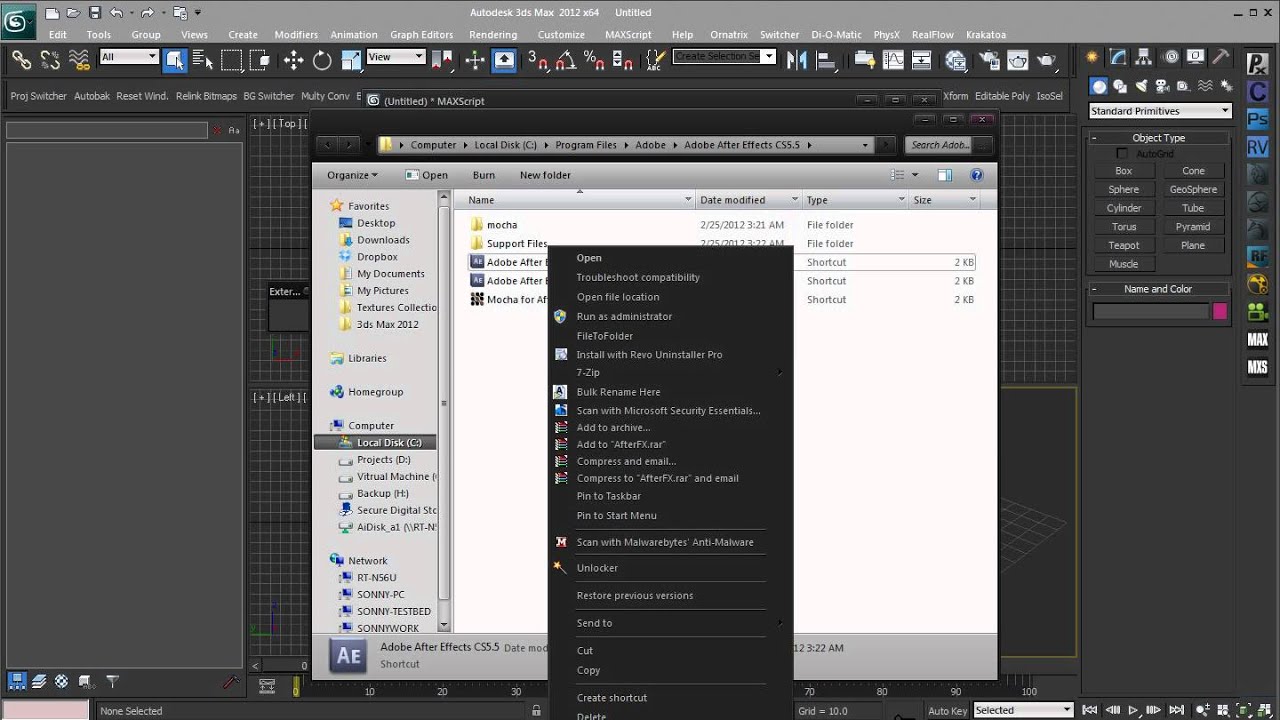Open the Graph Editors menu
Image resolution: width=1280 pixels, height=720 pixels.
421,34
